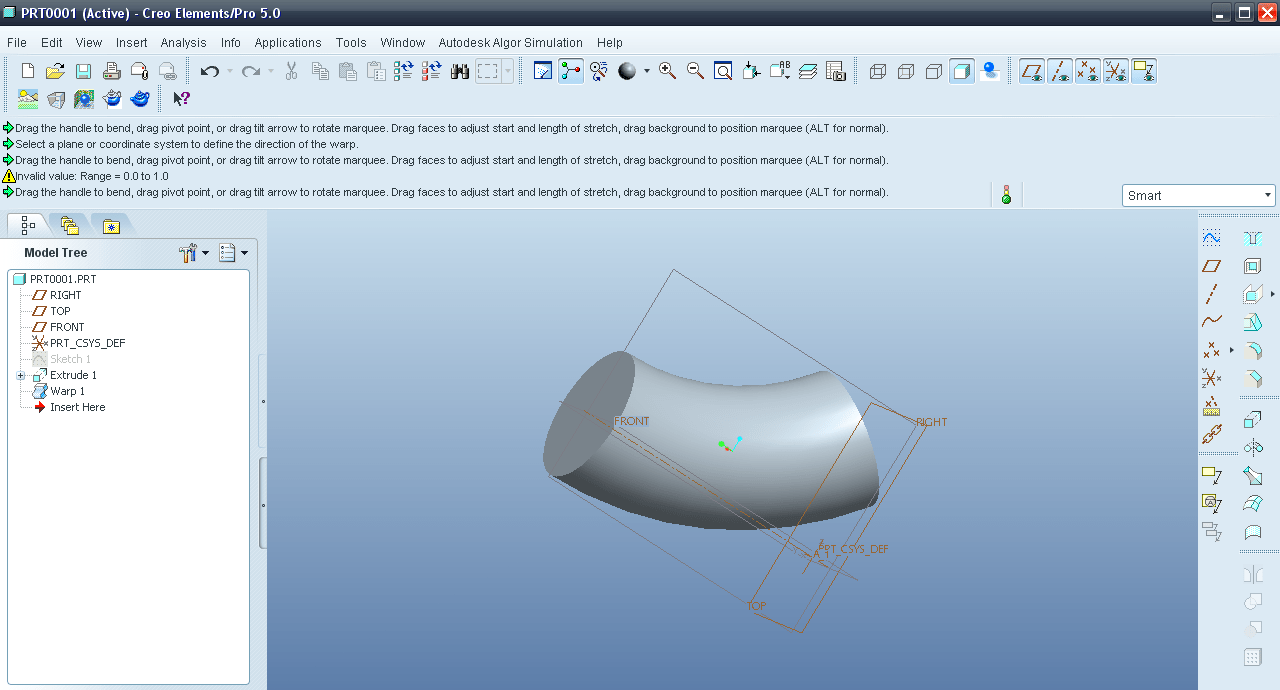The height and width of the screenshot is (690, 1280).
Task: Toggle Enhanced Realism sphere icon
Action: [x=990, y=71]
